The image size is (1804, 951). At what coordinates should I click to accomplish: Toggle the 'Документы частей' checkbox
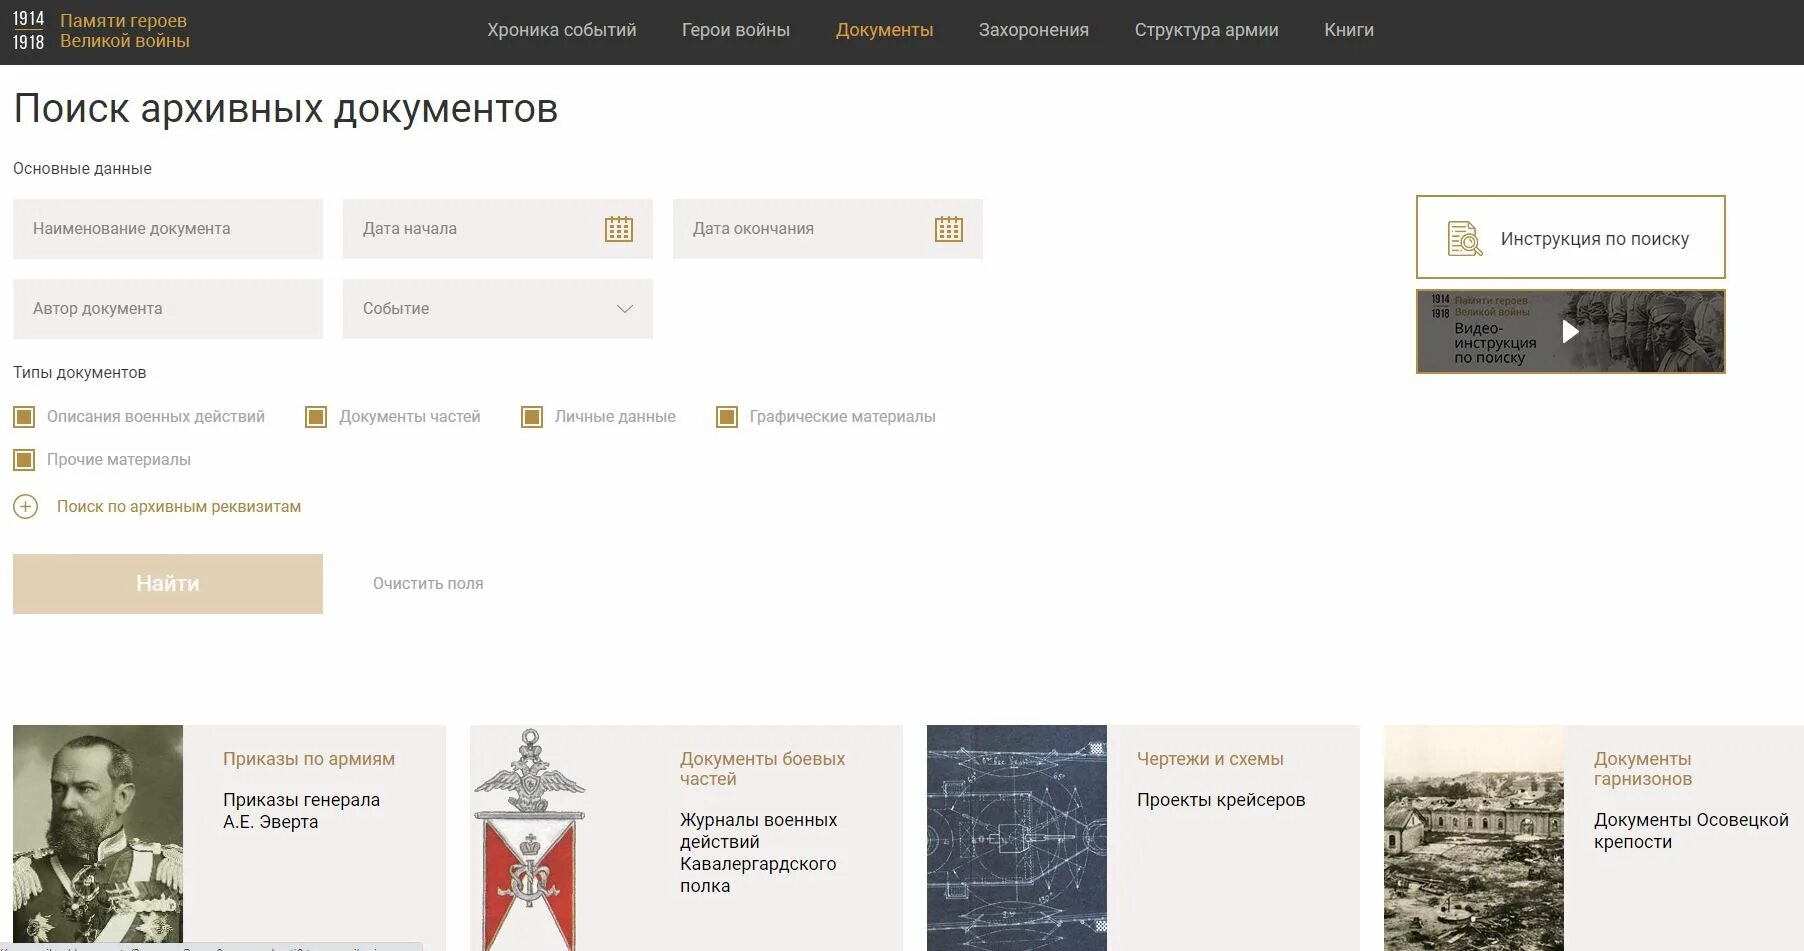pyautogui.click(x=316, y=417)
